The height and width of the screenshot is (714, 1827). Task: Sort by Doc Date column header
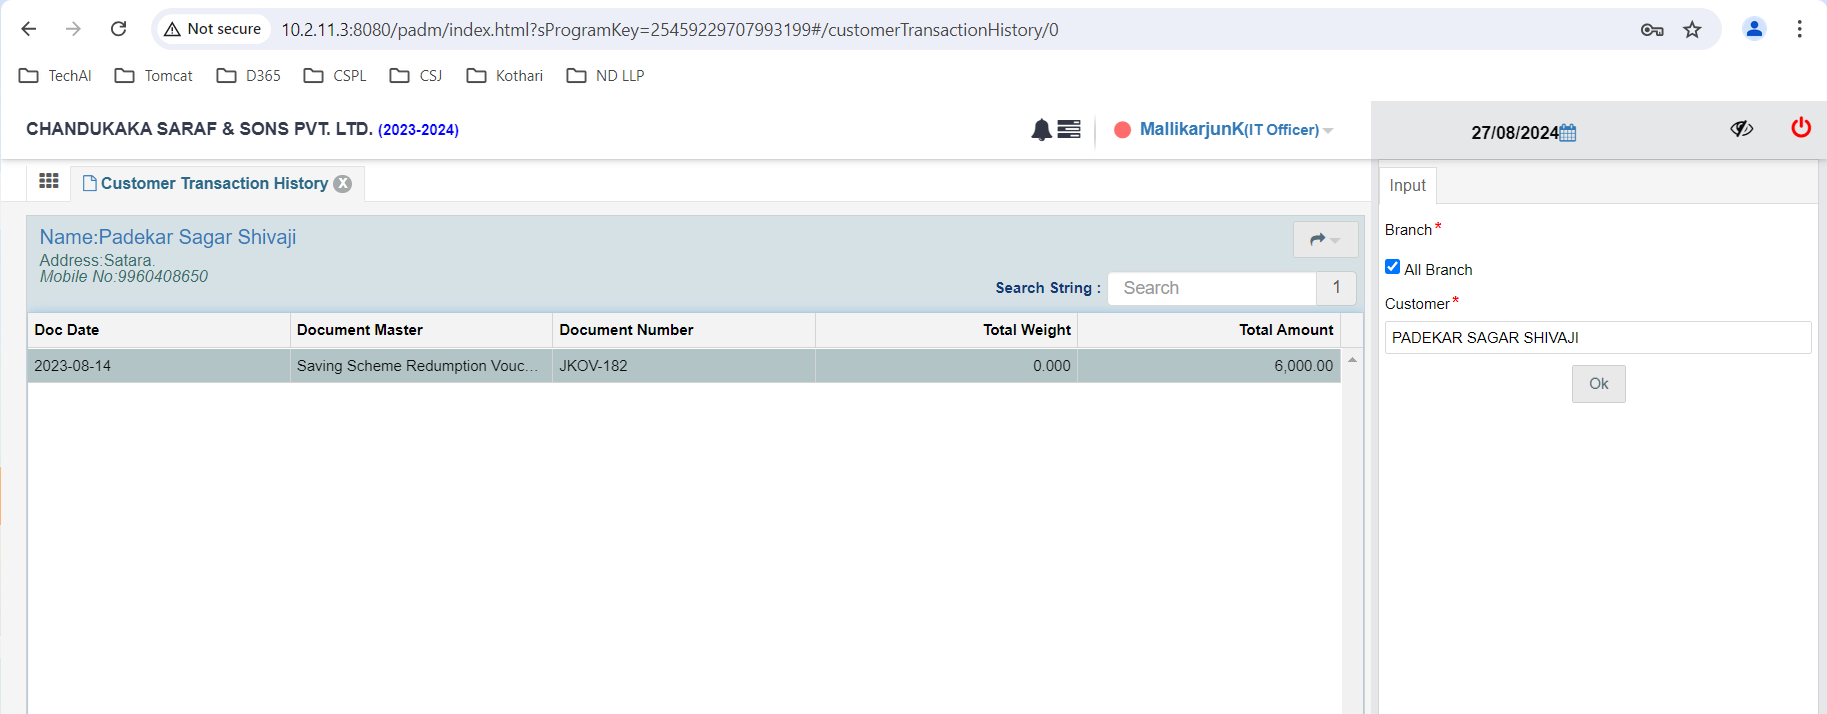coord(158,330)
